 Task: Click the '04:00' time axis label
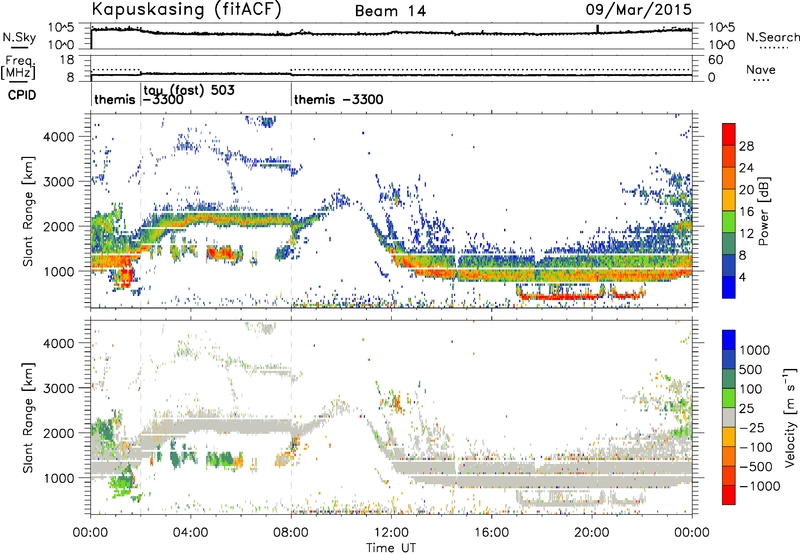191,533
